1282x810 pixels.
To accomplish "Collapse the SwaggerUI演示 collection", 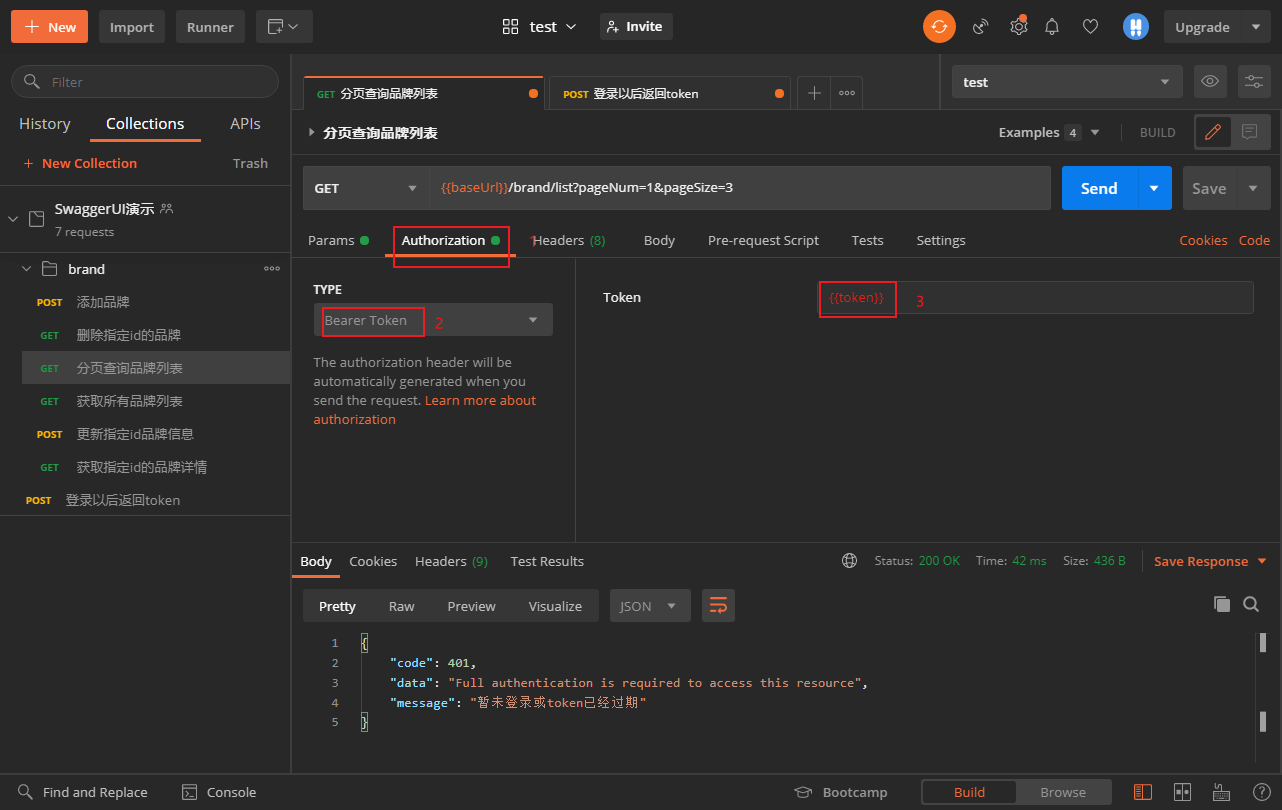I will (x=13, y=219).
